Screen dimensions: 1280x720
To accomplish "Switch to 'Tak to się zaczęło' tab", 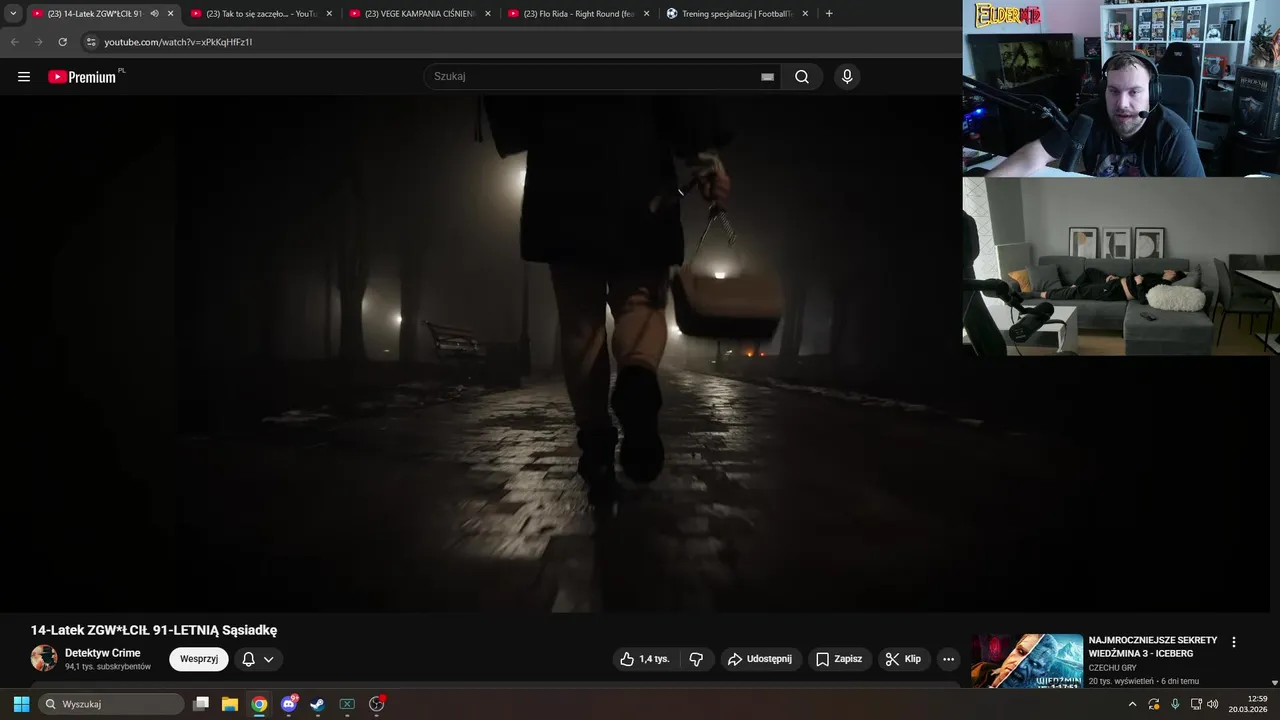I will 261,13.
